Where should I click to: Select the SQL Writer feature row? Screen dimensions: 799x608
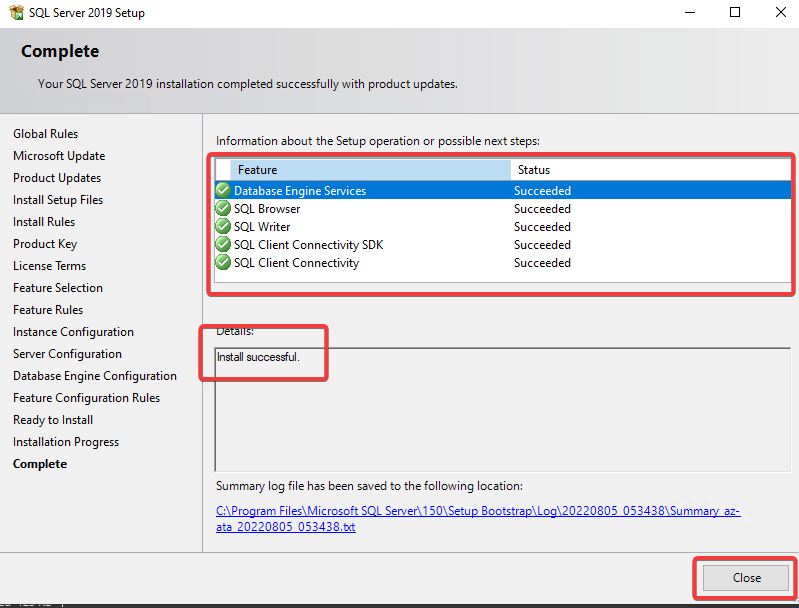[x=503, y=226]
